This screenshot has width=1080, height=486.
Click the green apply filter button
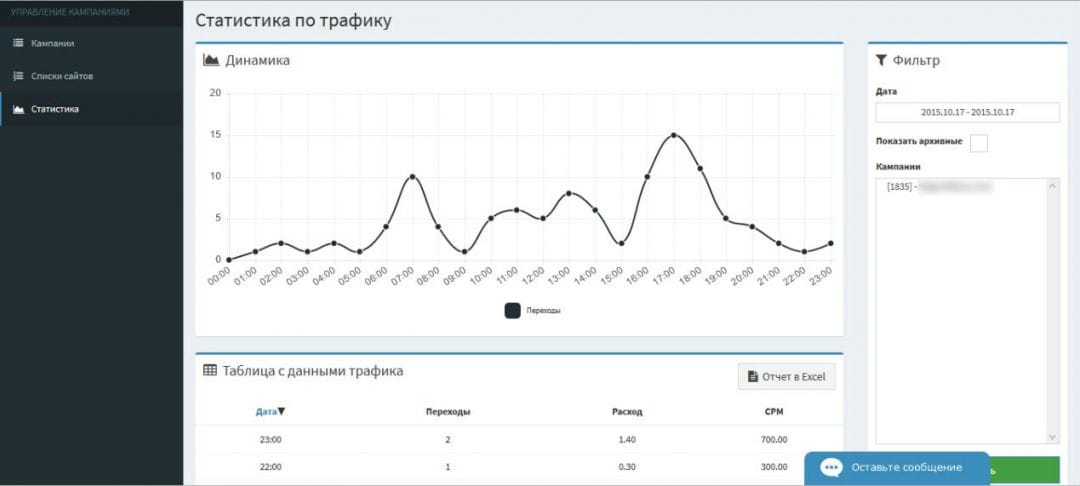[1025, 471]
